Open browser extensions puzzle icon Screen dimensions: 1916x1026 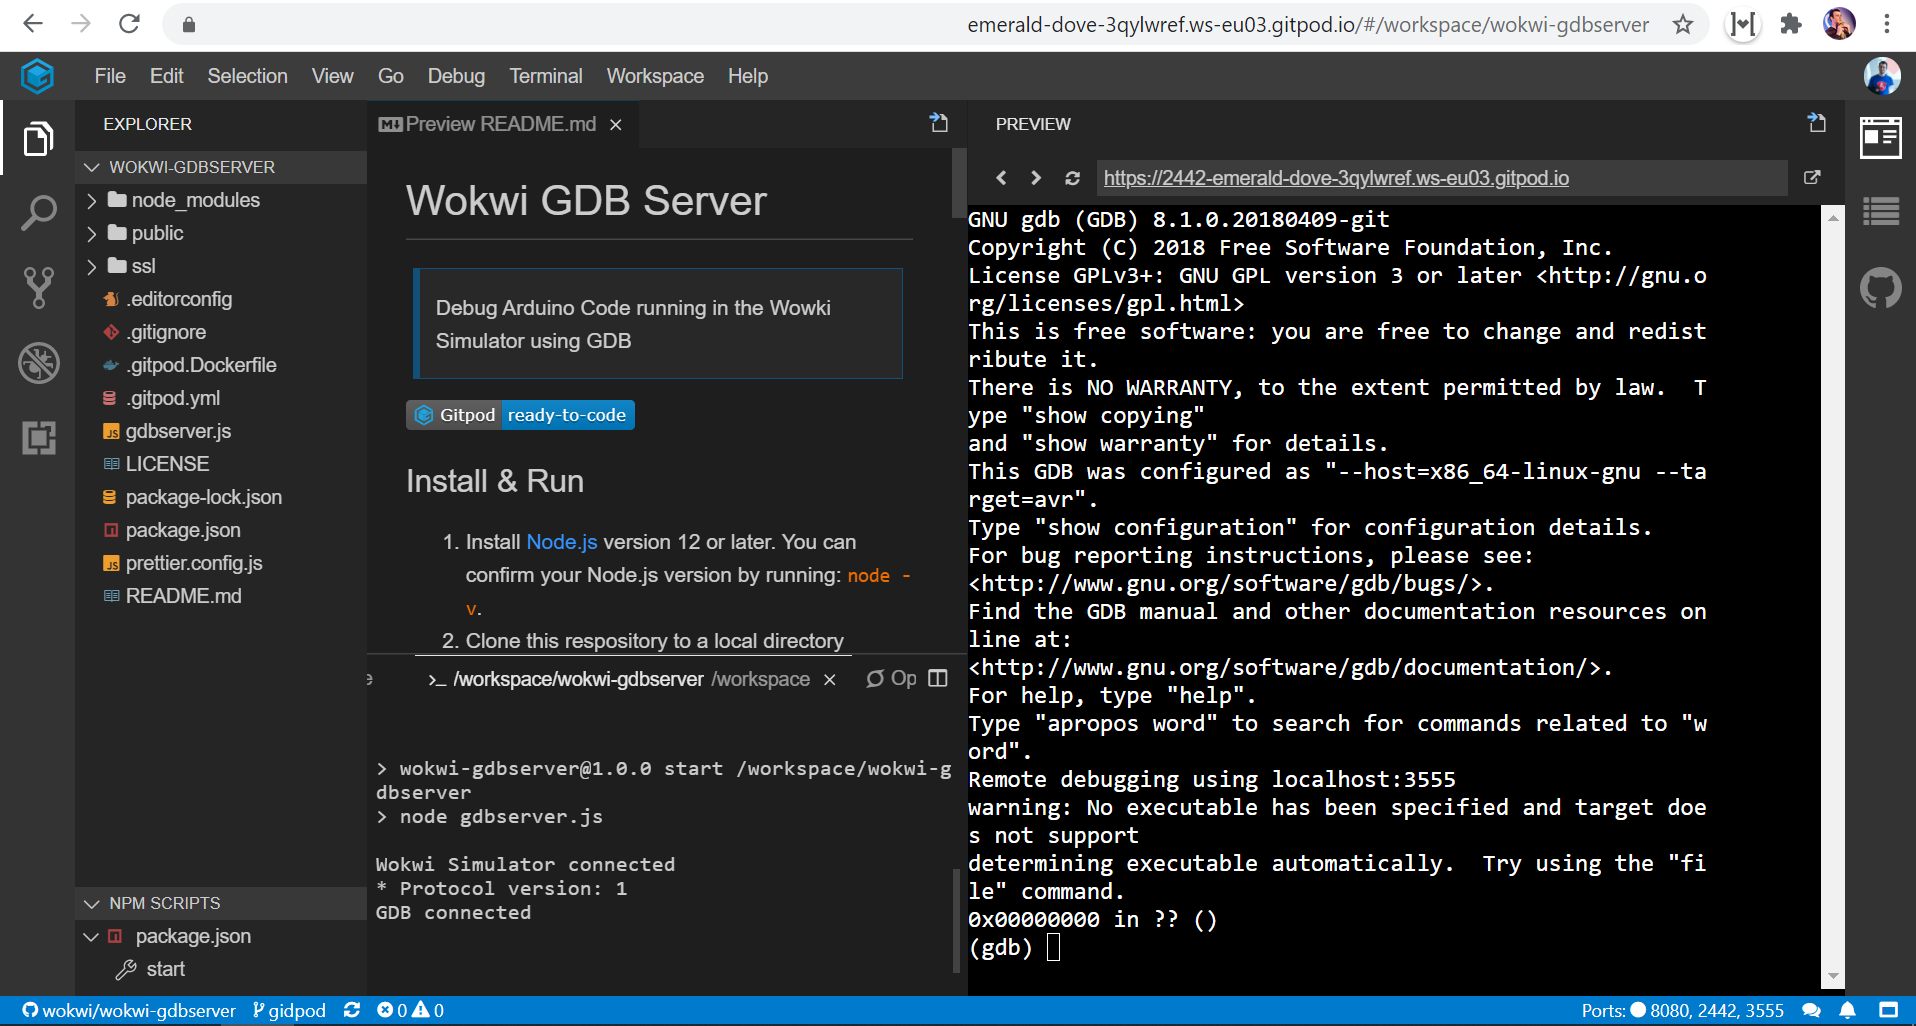tap(1791, 24)
